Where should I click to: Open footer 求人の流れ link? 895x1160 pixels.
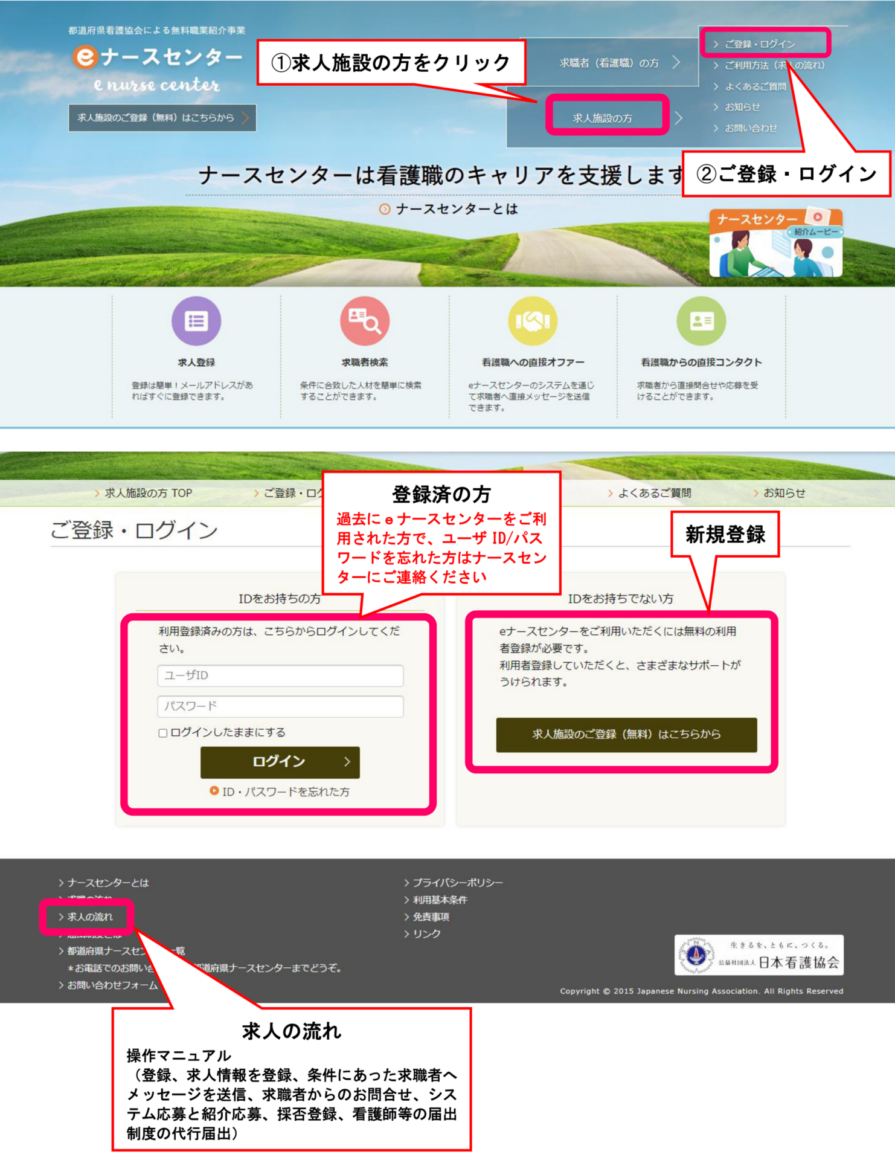point(86,917)
